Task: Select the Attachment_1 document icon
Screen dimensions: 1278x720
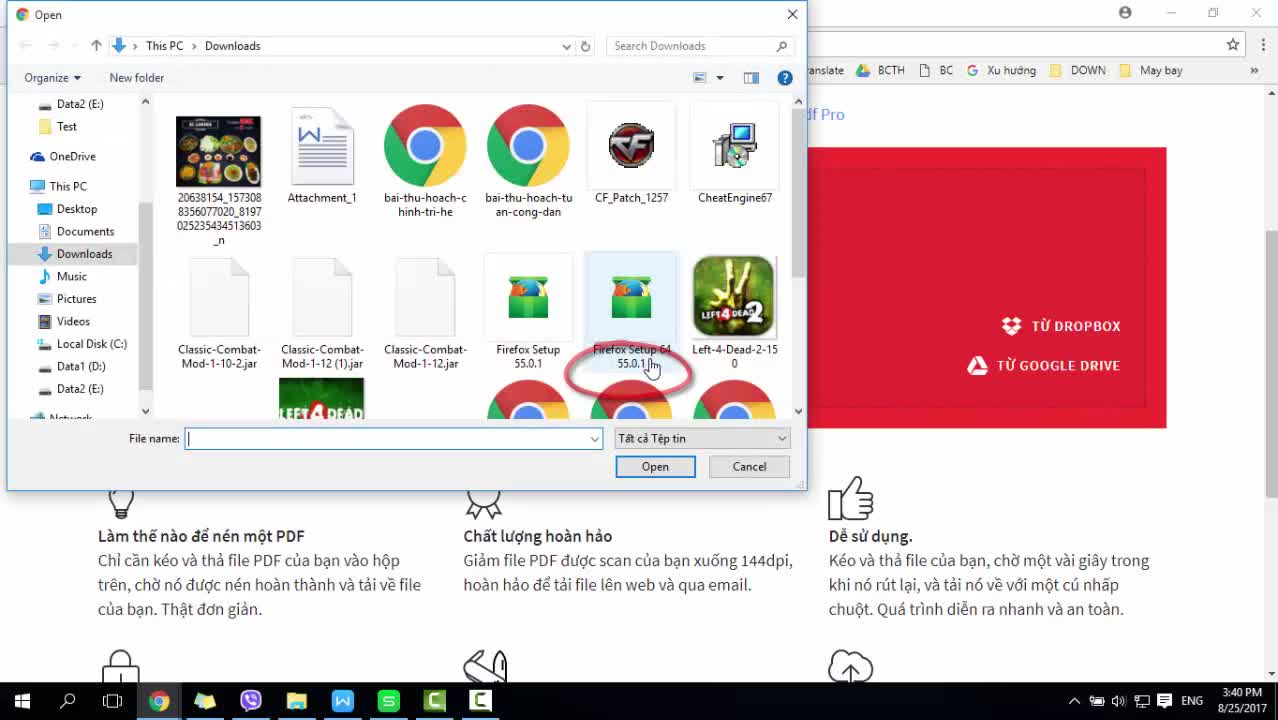Action: pyautogui.click(x=322, y=147)
